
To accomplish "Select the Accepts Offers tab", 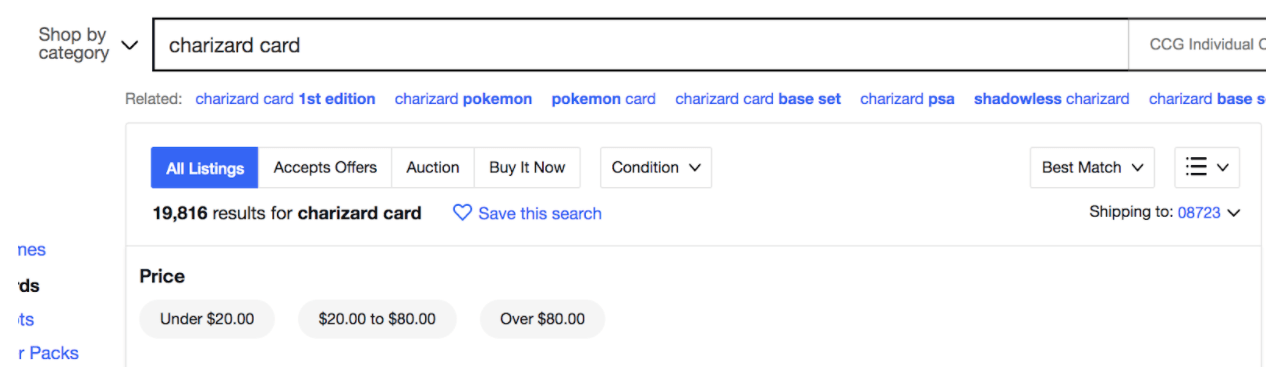I will tap(325, 168).
